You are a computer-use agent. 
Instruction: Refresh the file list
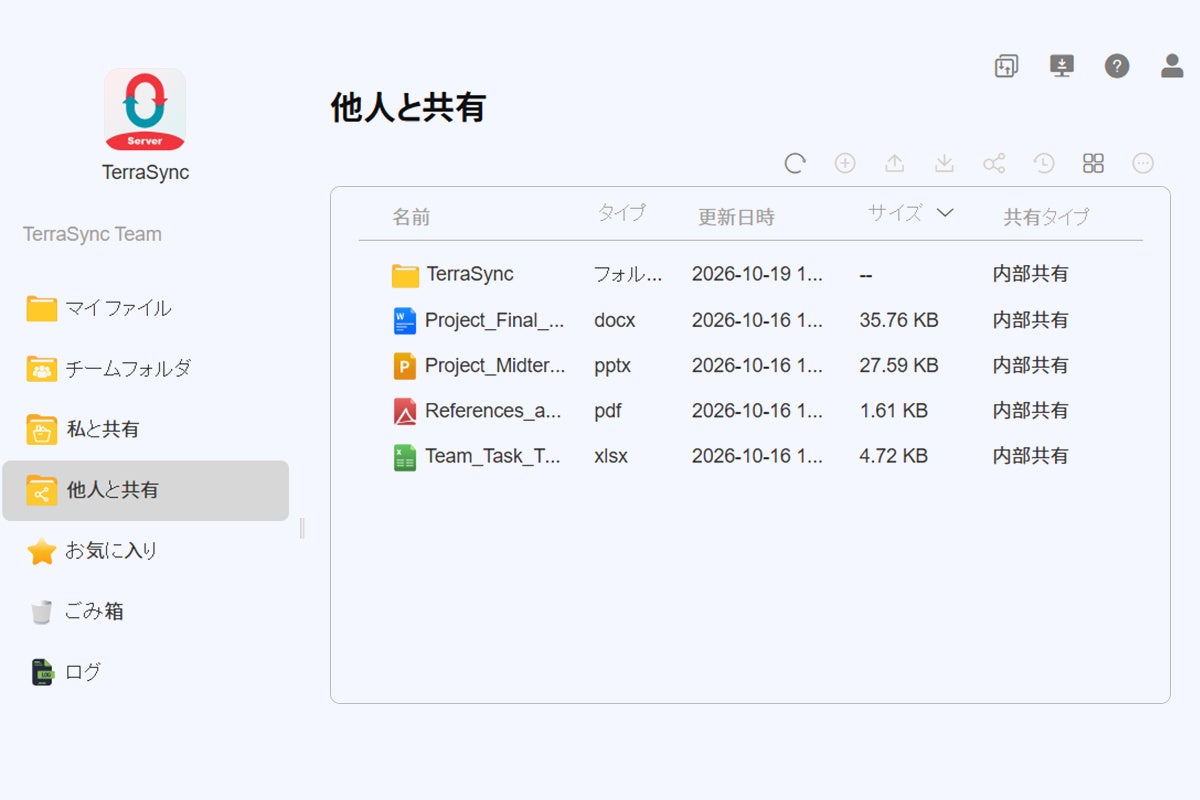795,163
